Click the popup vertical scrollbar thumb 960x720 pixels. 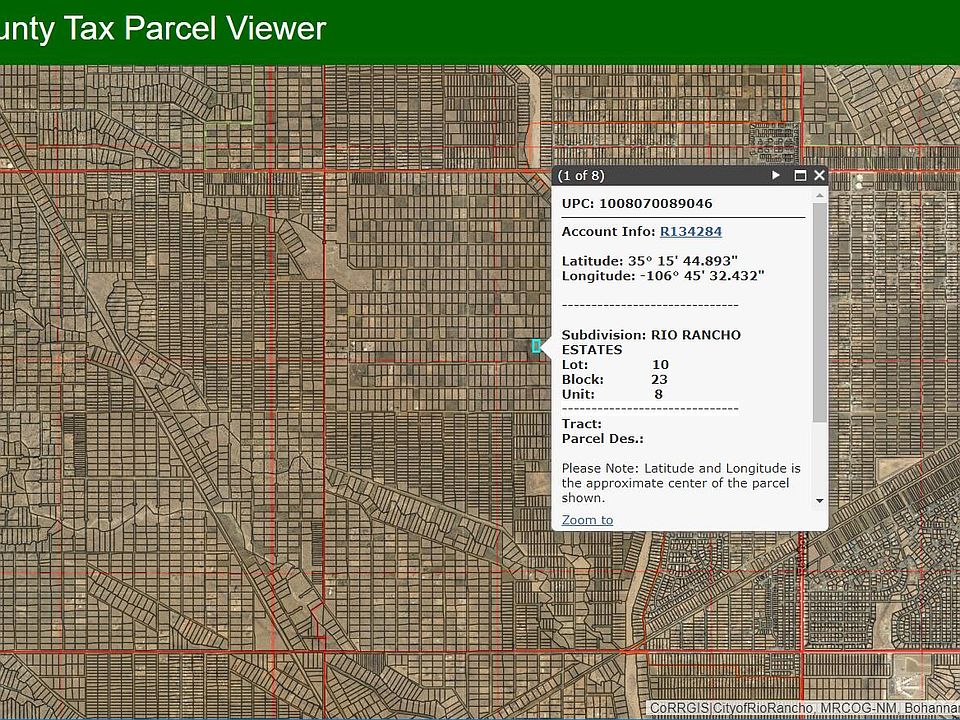[x=820, y=310]
